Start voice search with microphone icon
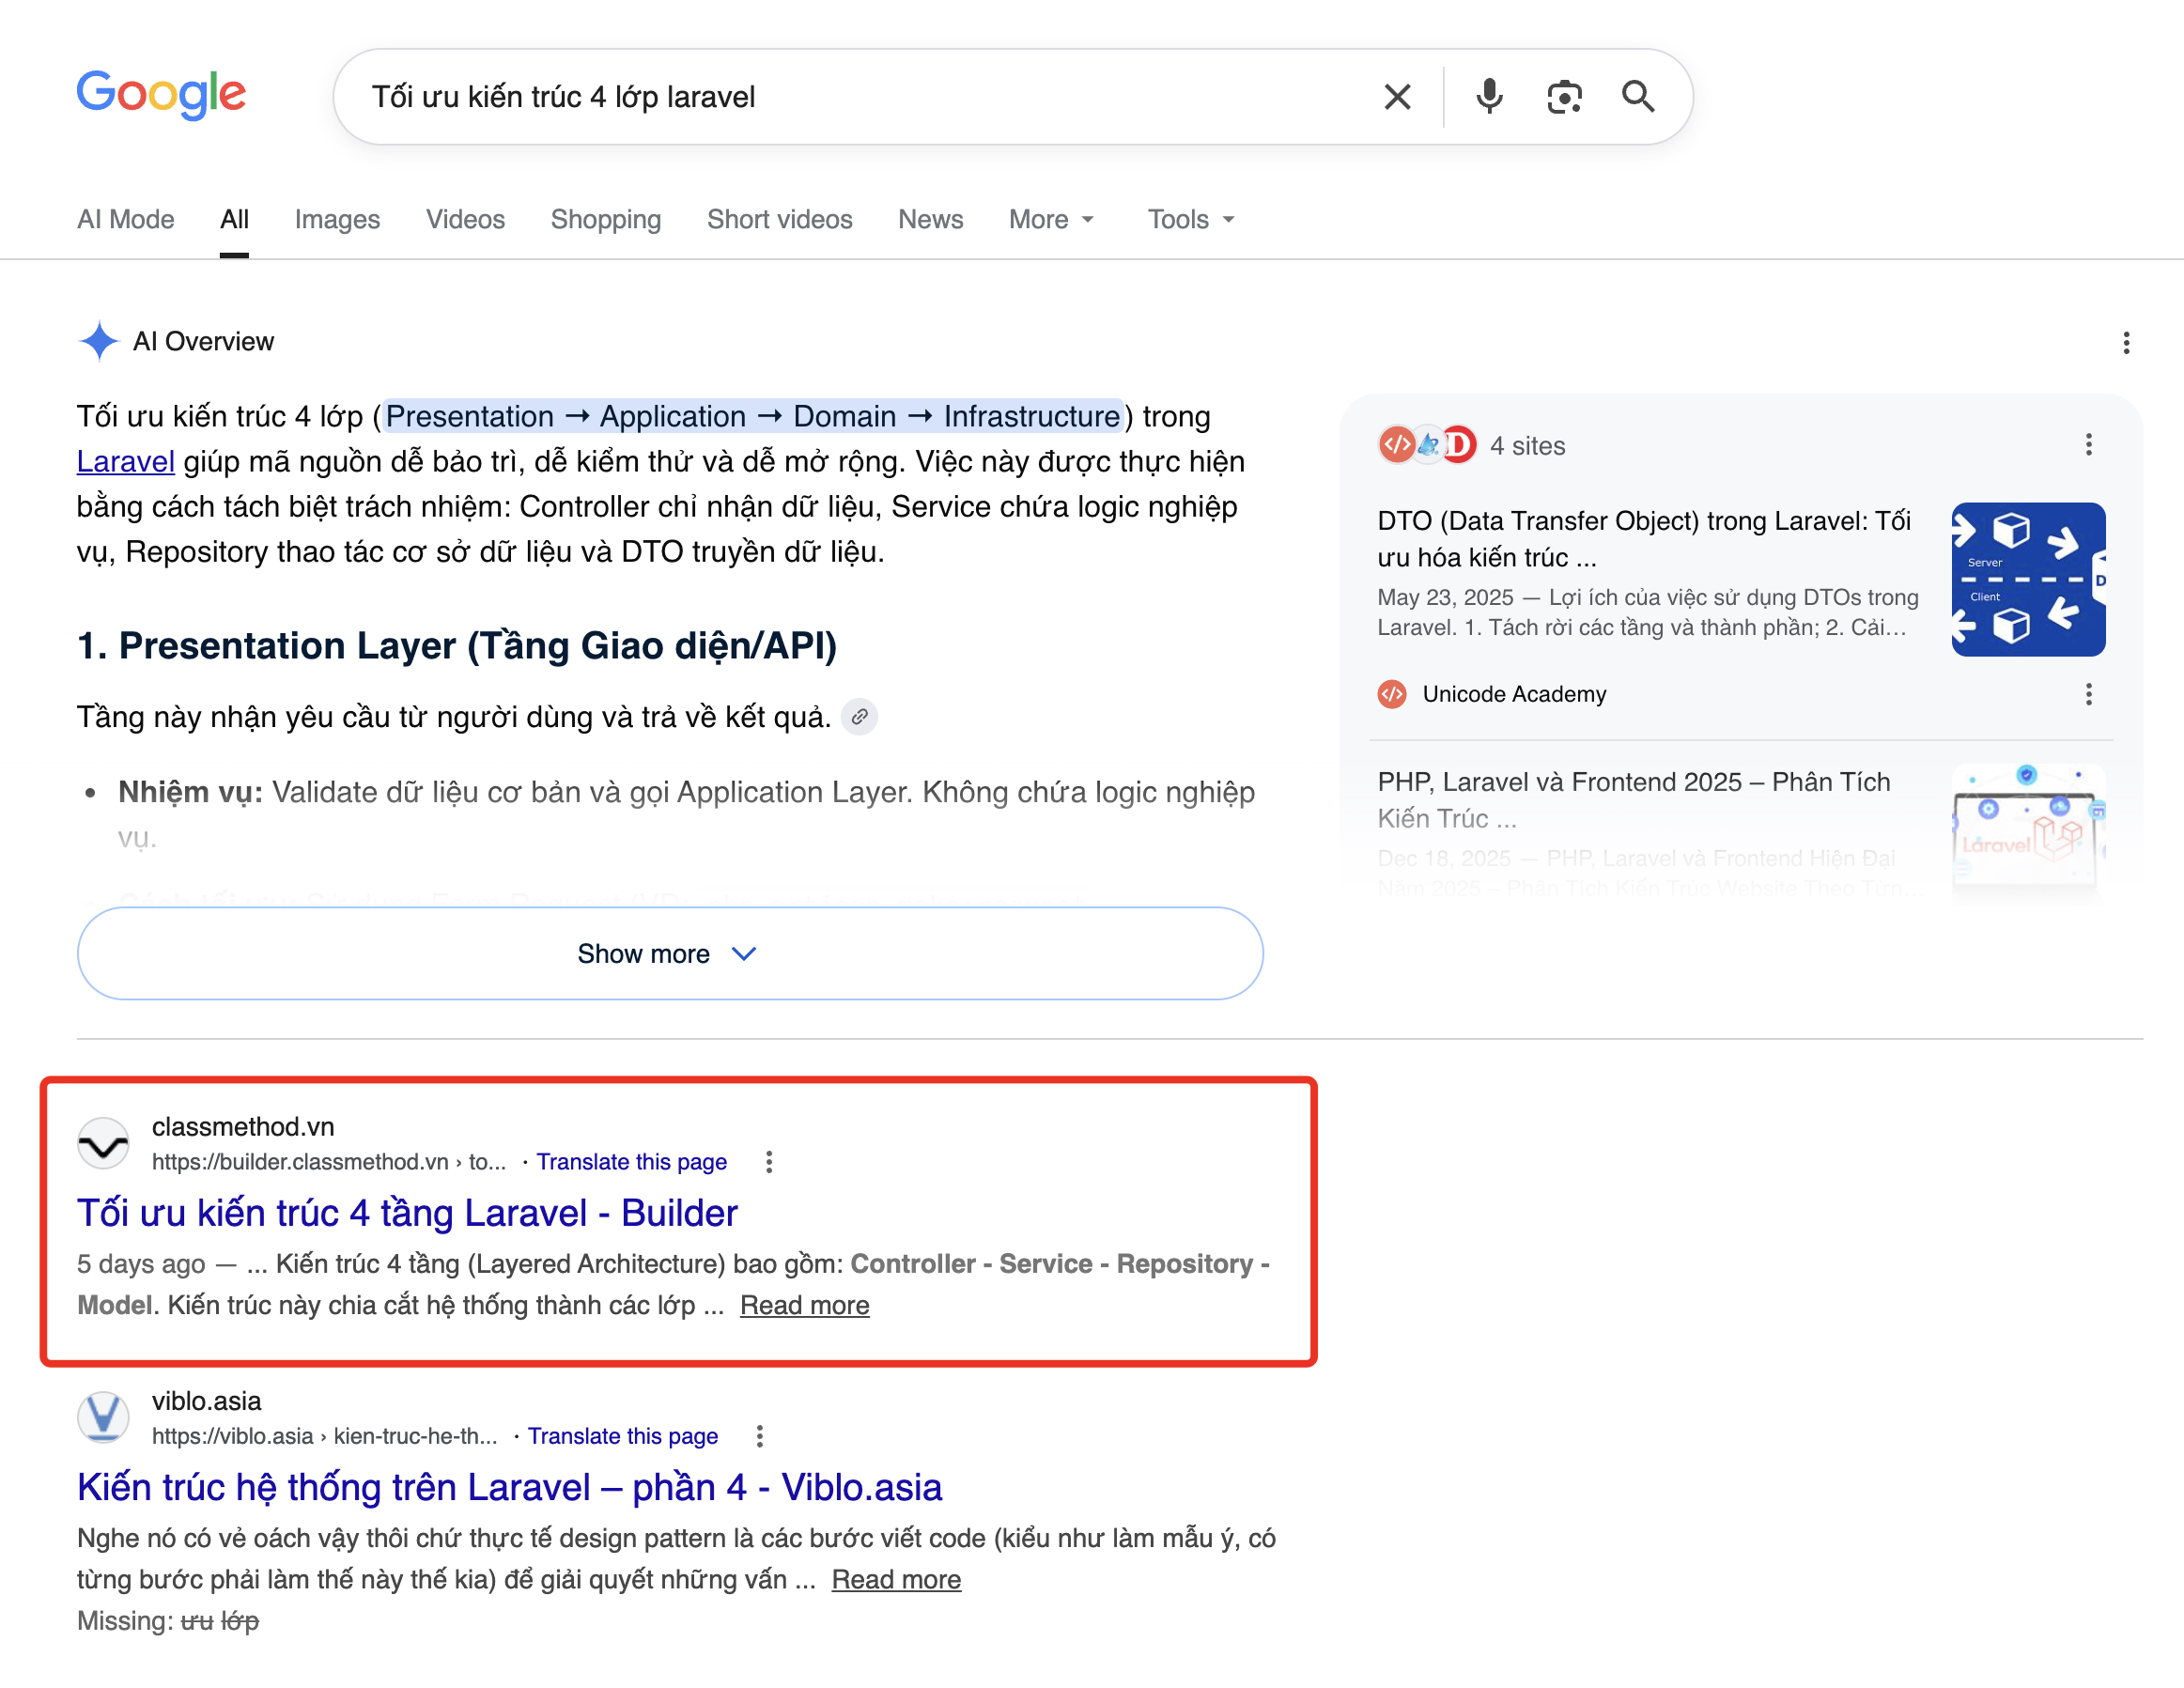Screen dimensions: 2184x1688 pyautogui.click(x=1489, y=97)
